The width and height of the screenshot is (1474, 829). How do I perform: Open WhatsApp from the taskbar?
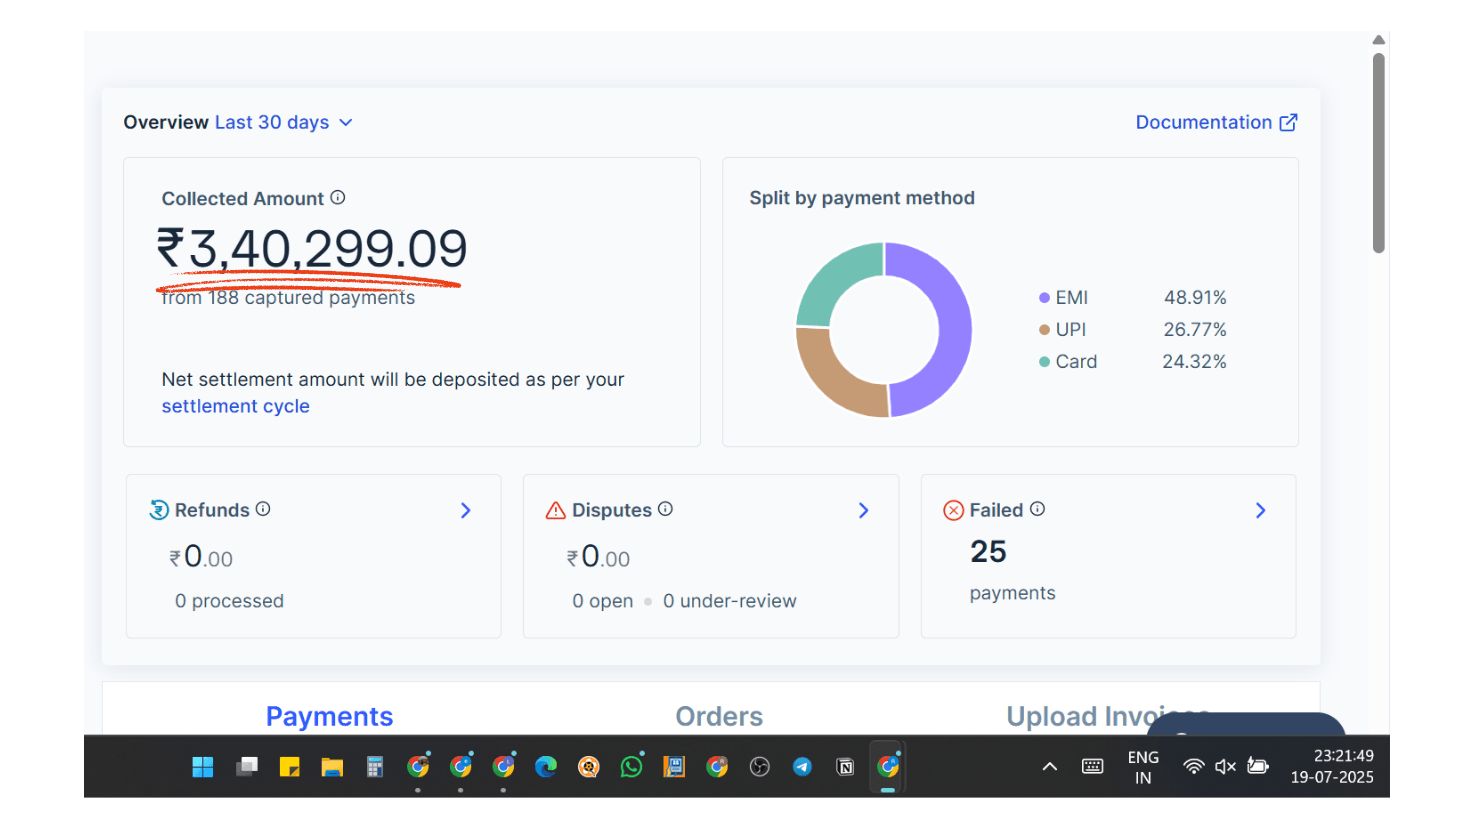[631, 767]
